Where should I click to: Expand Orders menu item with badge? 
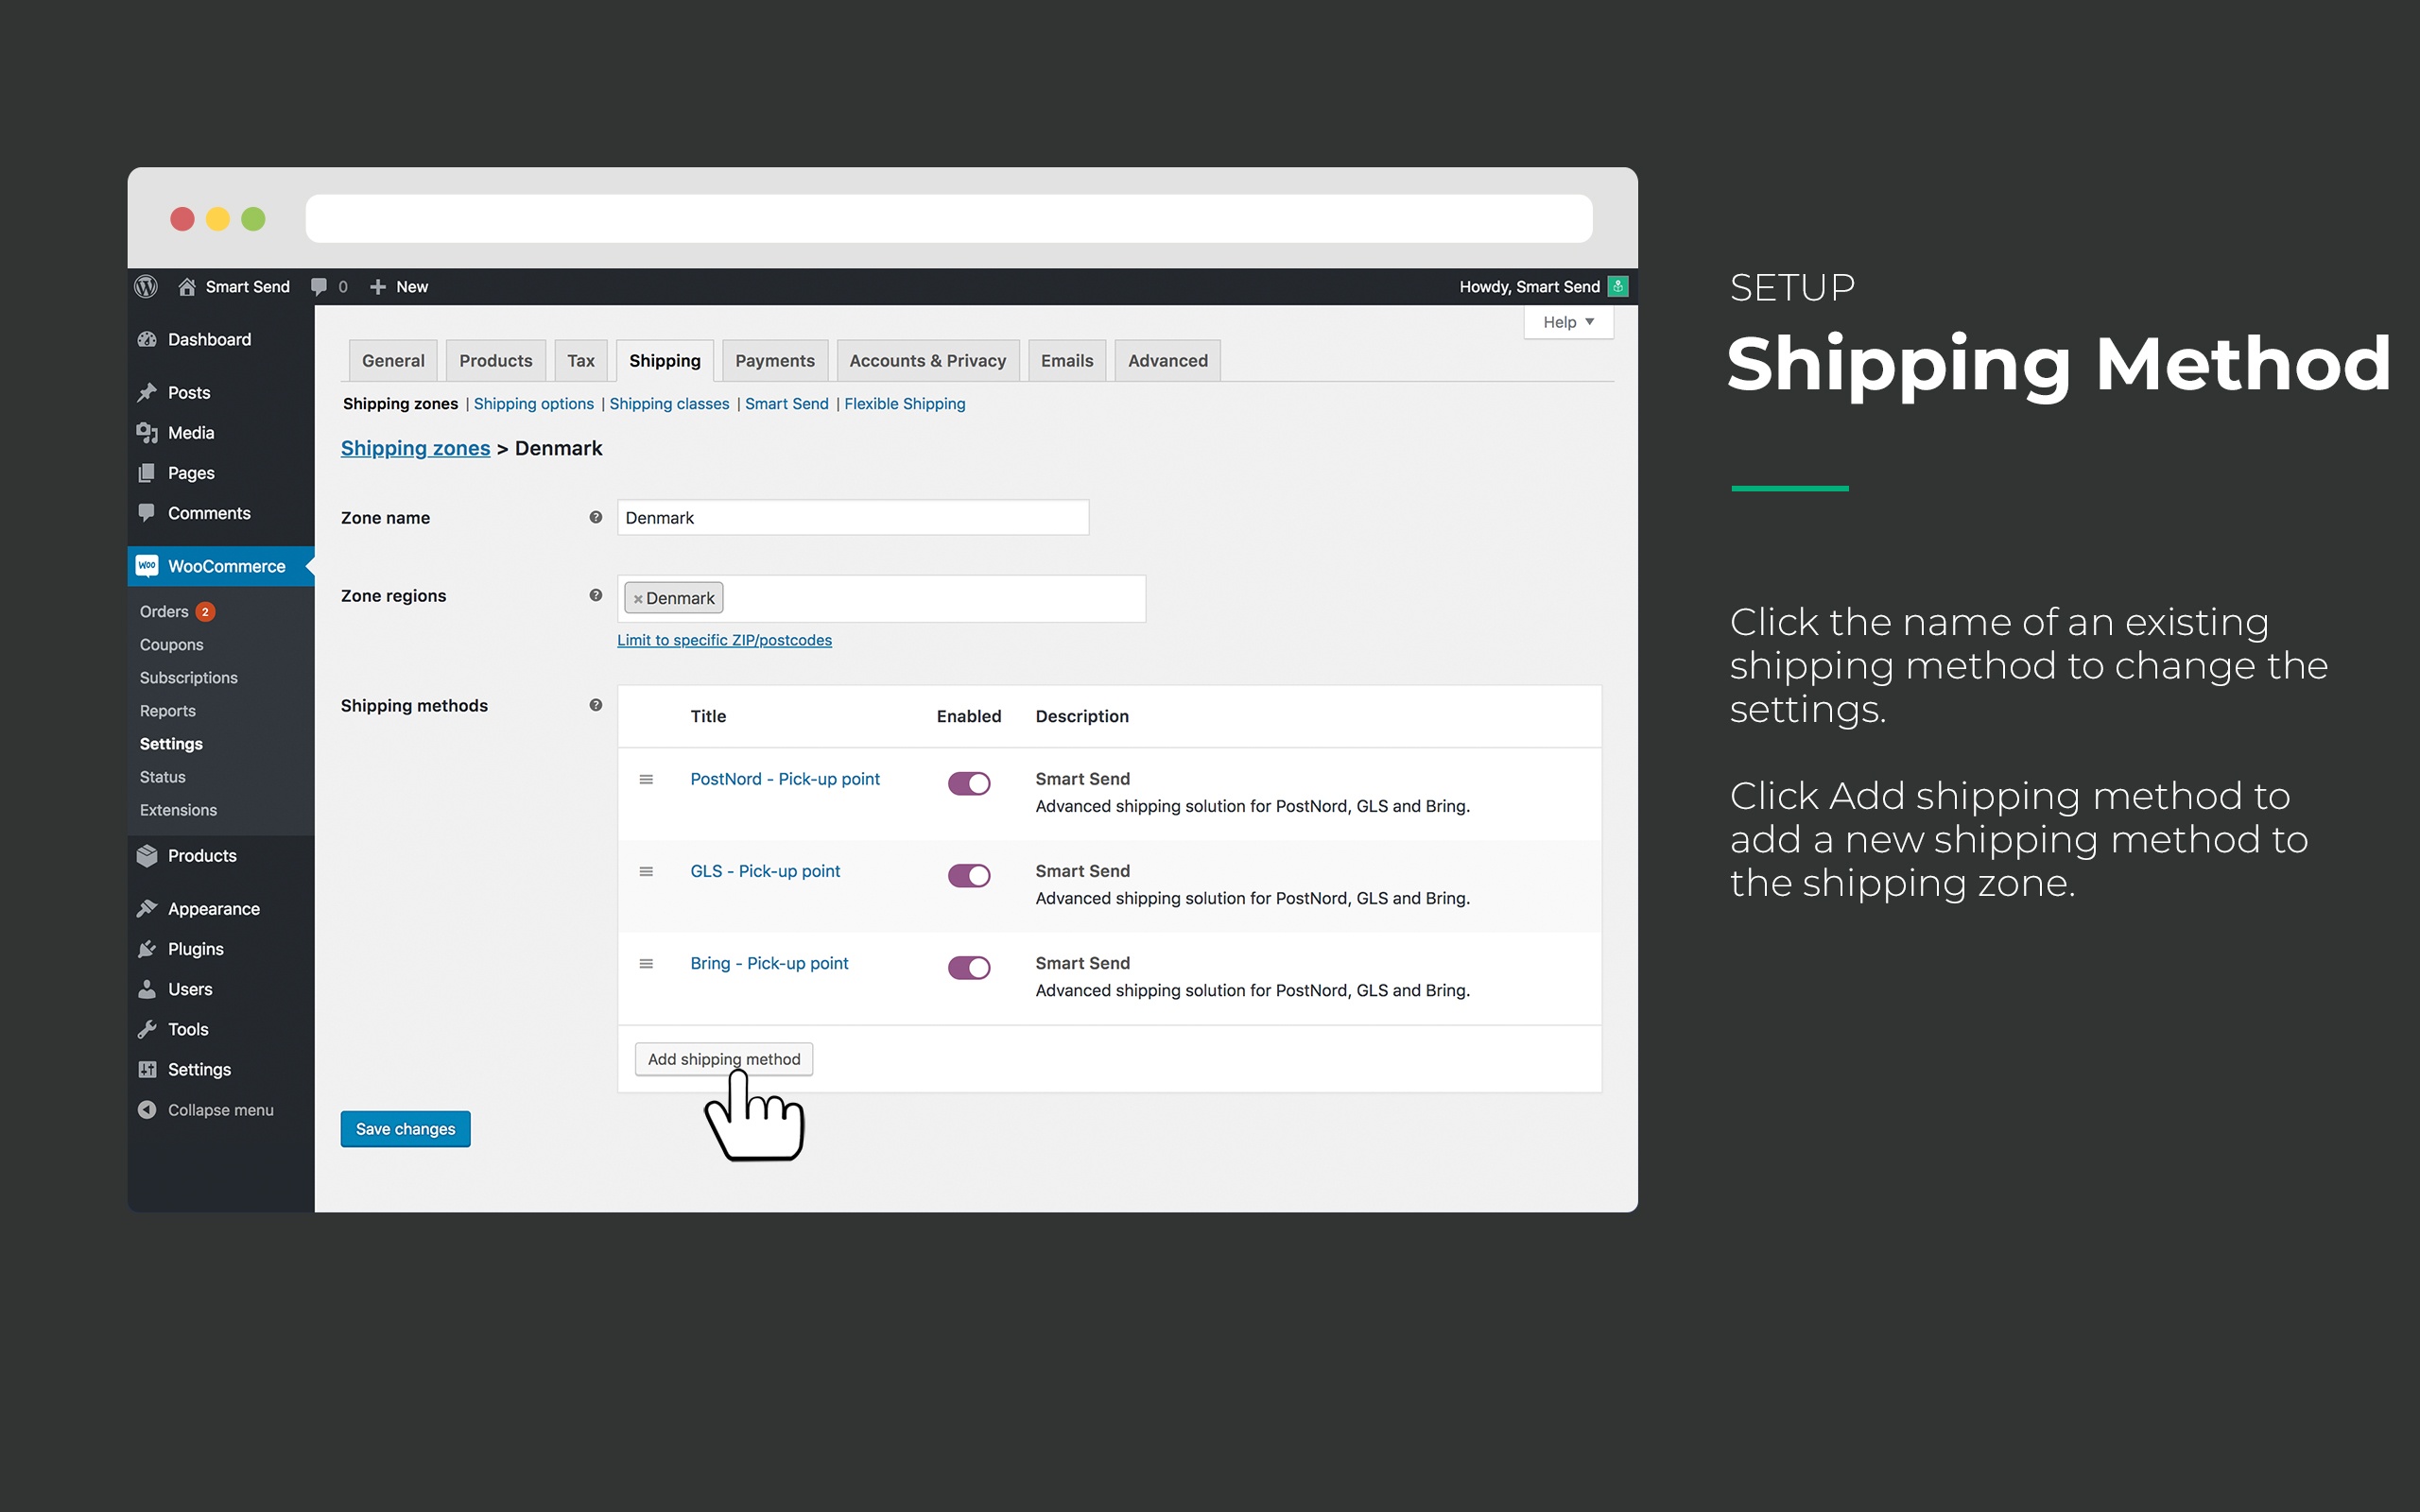click(x=180, y=610)
